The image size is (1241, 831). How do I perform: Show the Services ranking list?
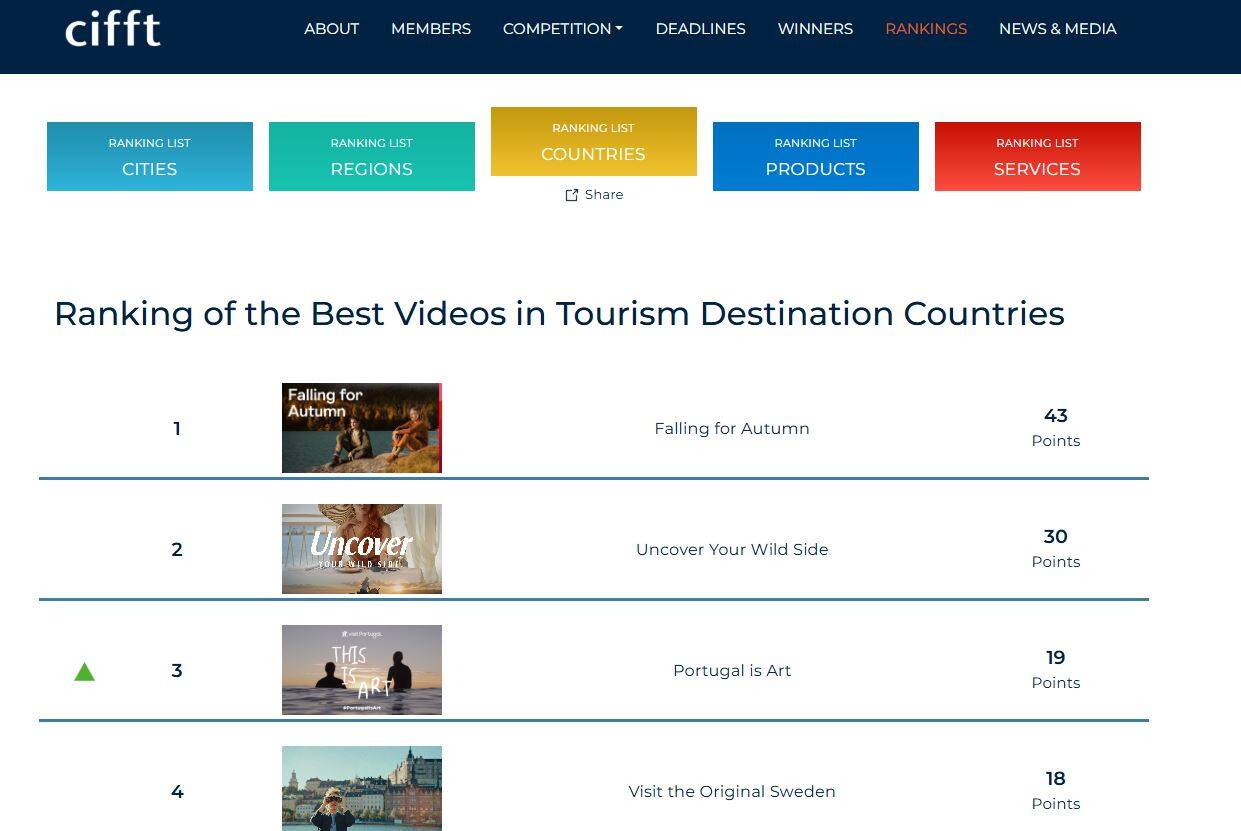pyautogui.click(x=1037, y=157)
